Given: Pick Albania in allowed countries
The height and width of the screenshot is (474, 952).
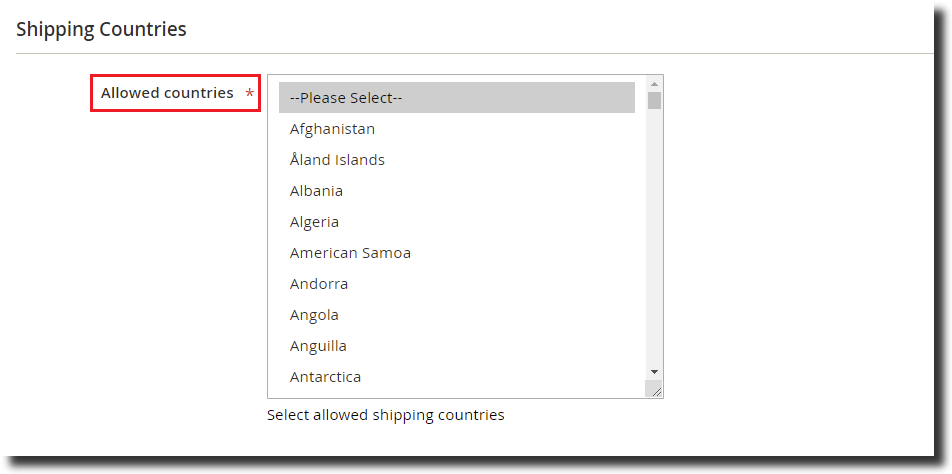Looking at the screenshot, I should 316,191.
